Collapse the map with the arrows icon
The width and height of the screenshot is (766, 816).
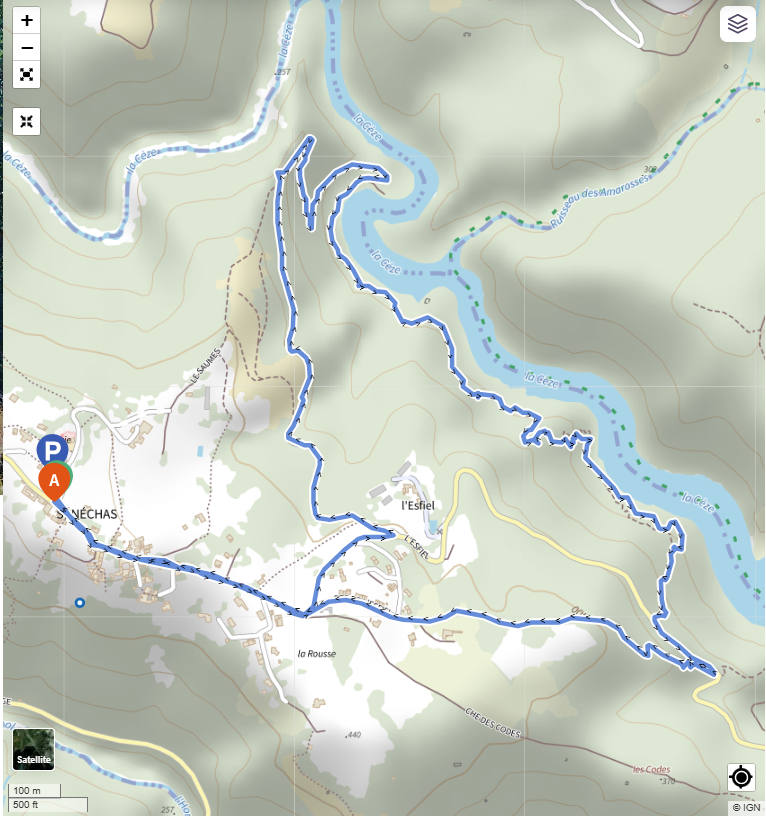27,121
